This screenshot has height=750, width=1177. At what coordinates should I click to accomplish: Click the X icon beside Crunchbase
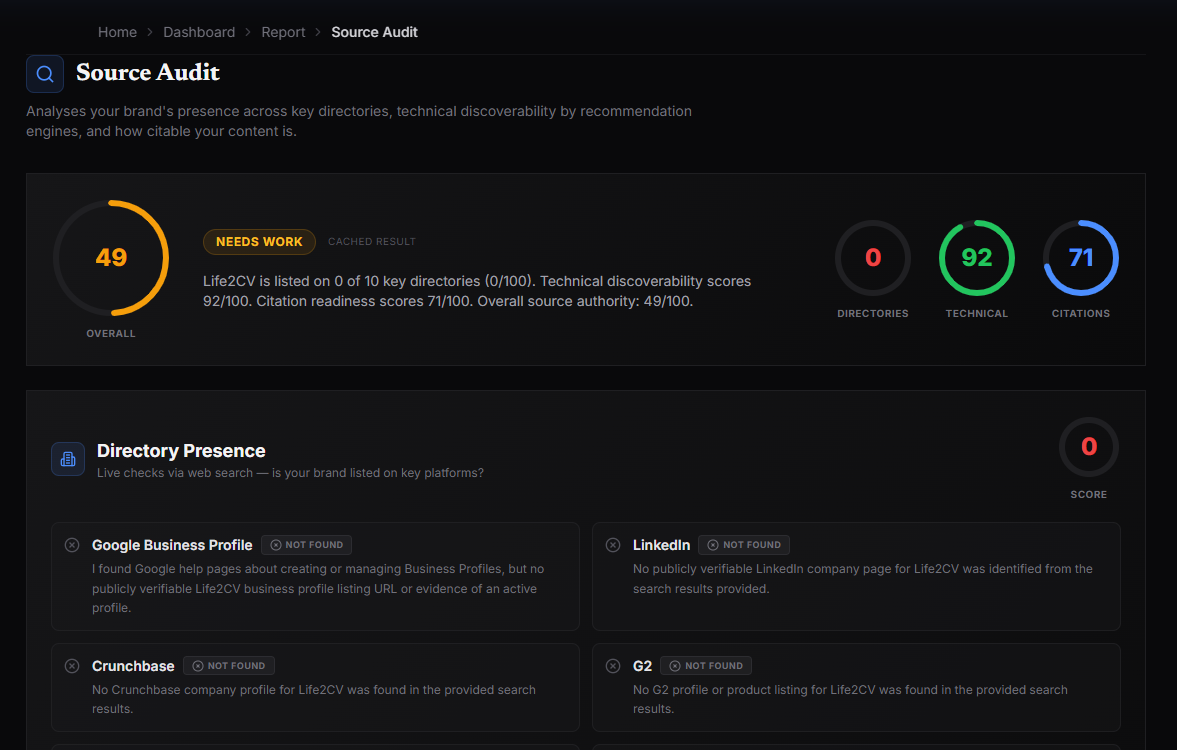pos(72,666)
